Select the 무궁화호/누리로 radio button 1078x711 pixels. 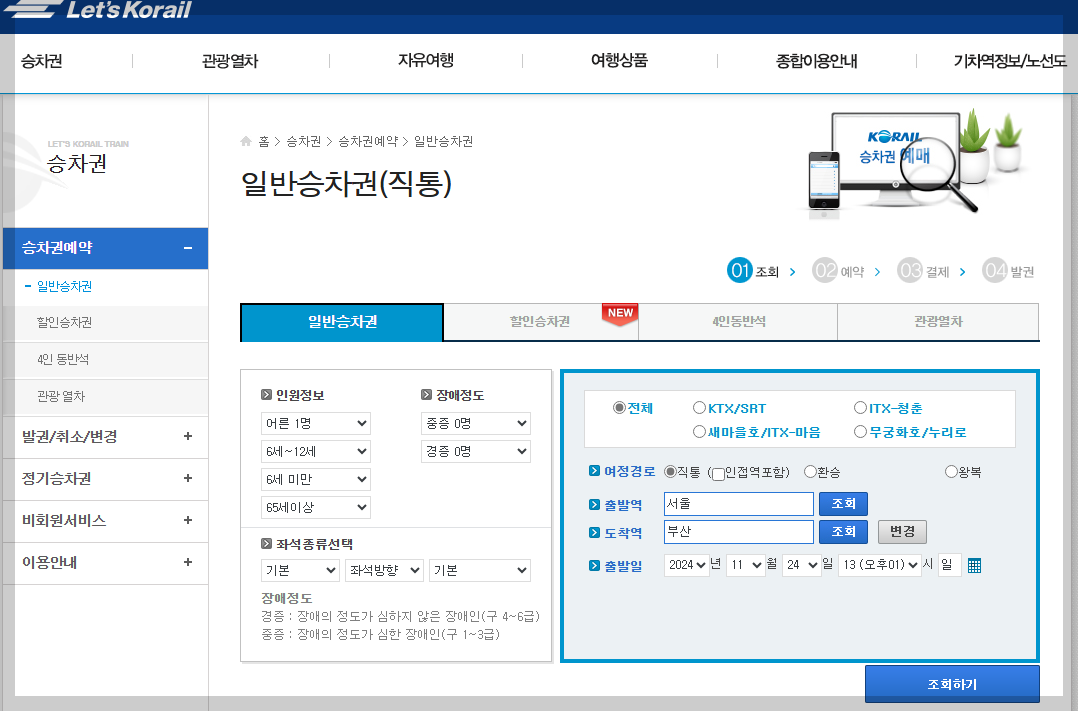point(860,432)
